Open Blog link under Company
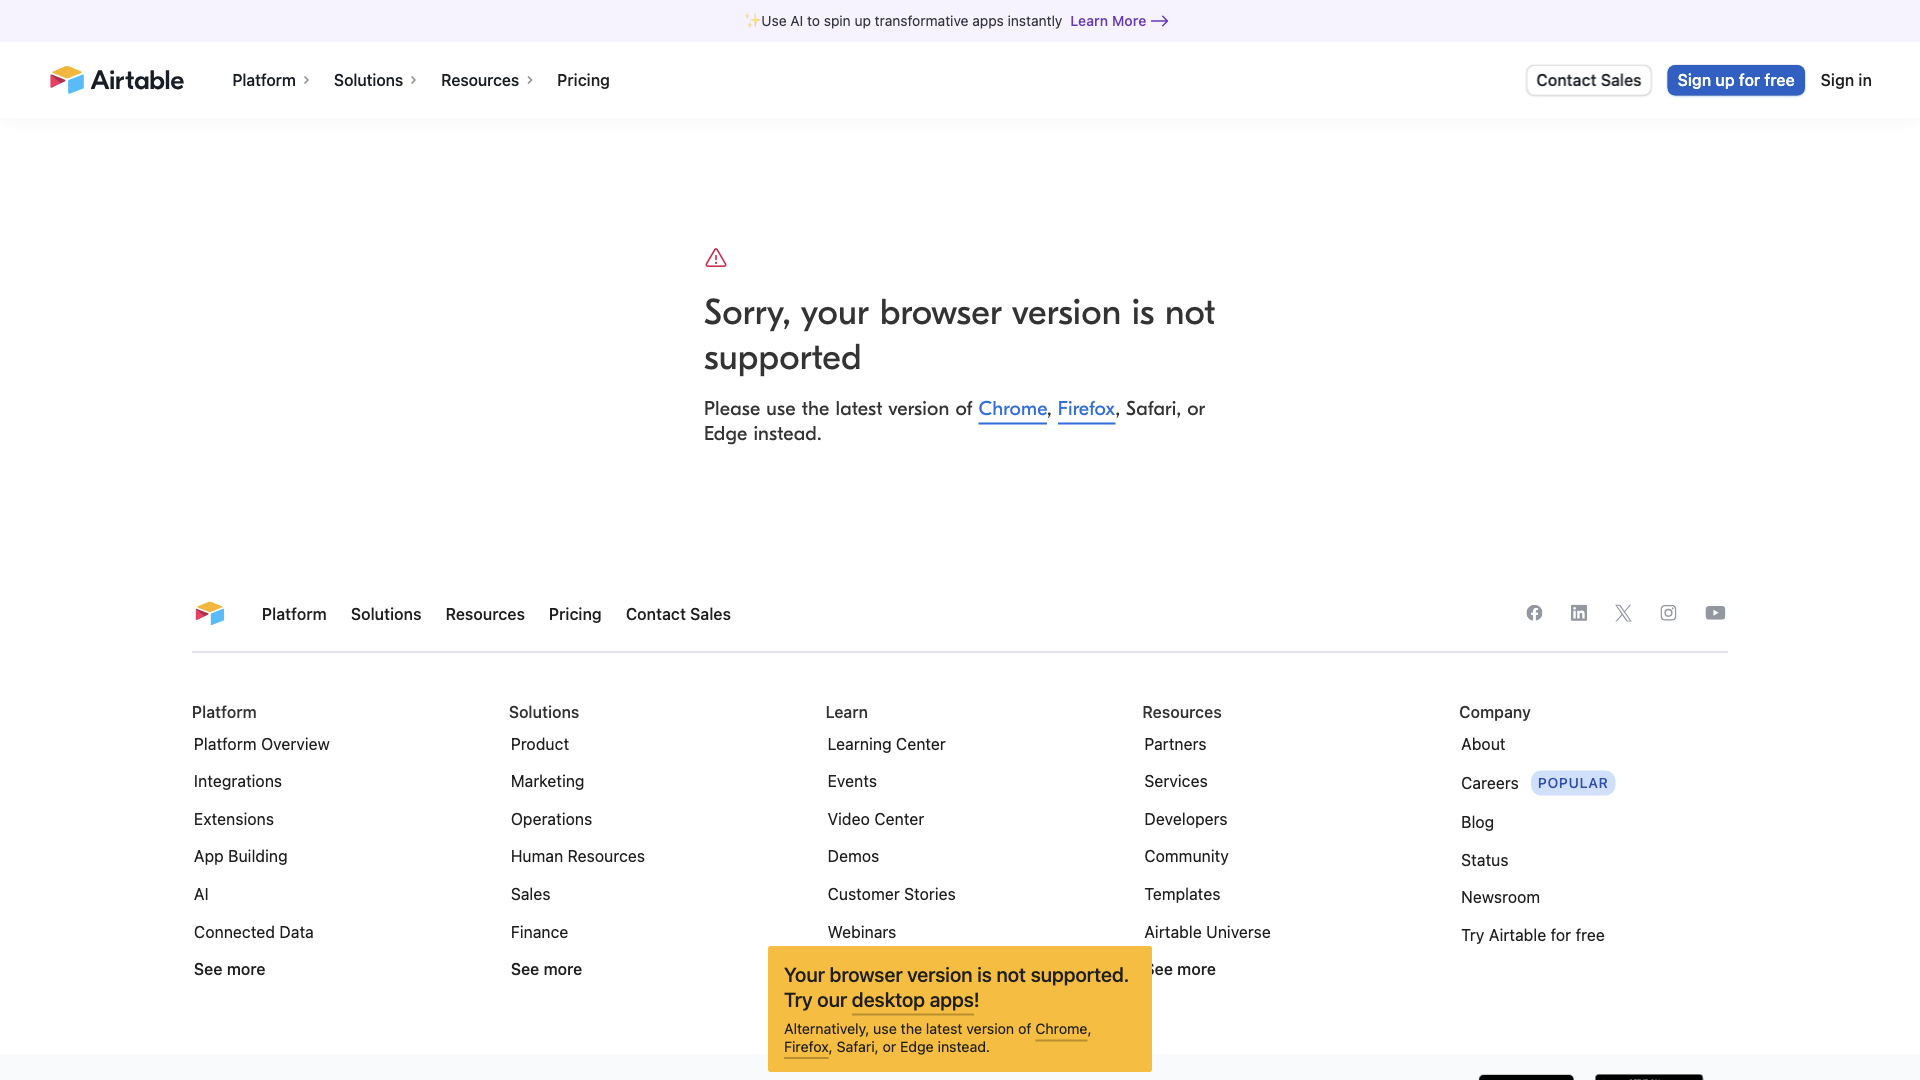This screenshot has height=1080, width=1920. tap(1477, 822)
